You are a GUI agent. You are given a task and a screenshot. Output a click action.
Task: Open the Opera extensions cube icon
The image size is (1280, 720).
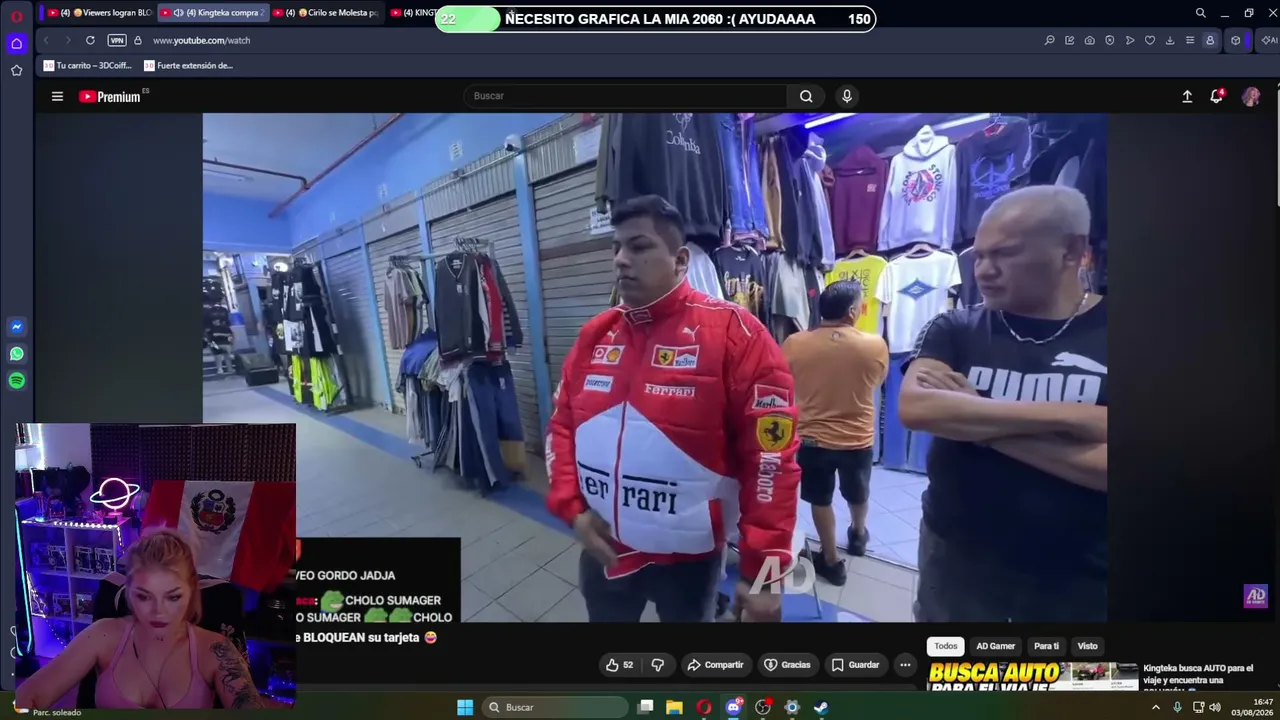coord(1236,40)
